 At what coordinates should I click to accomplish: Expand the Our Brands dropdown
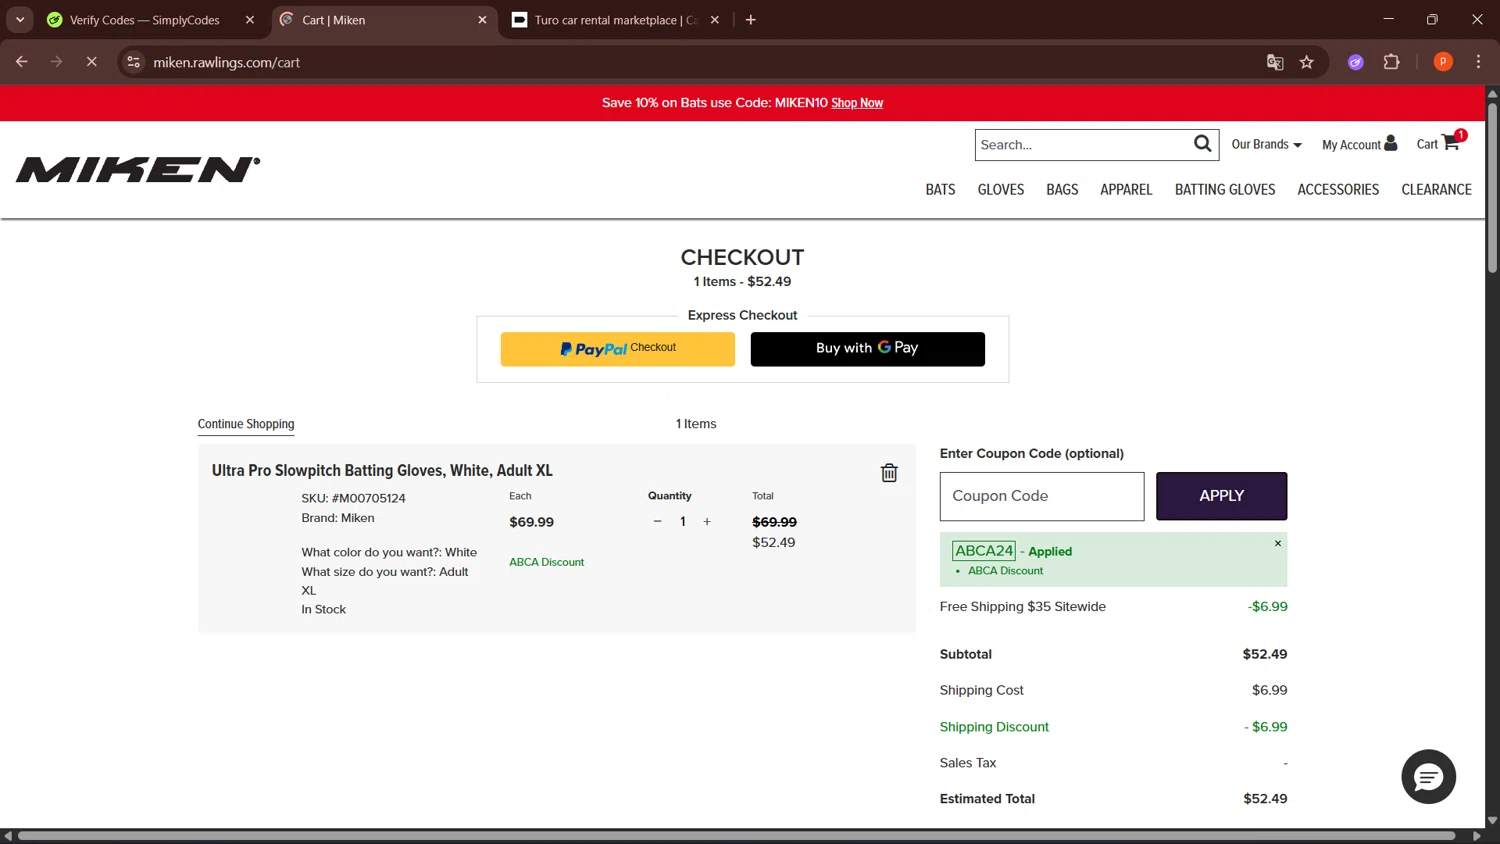(1266, 144)
